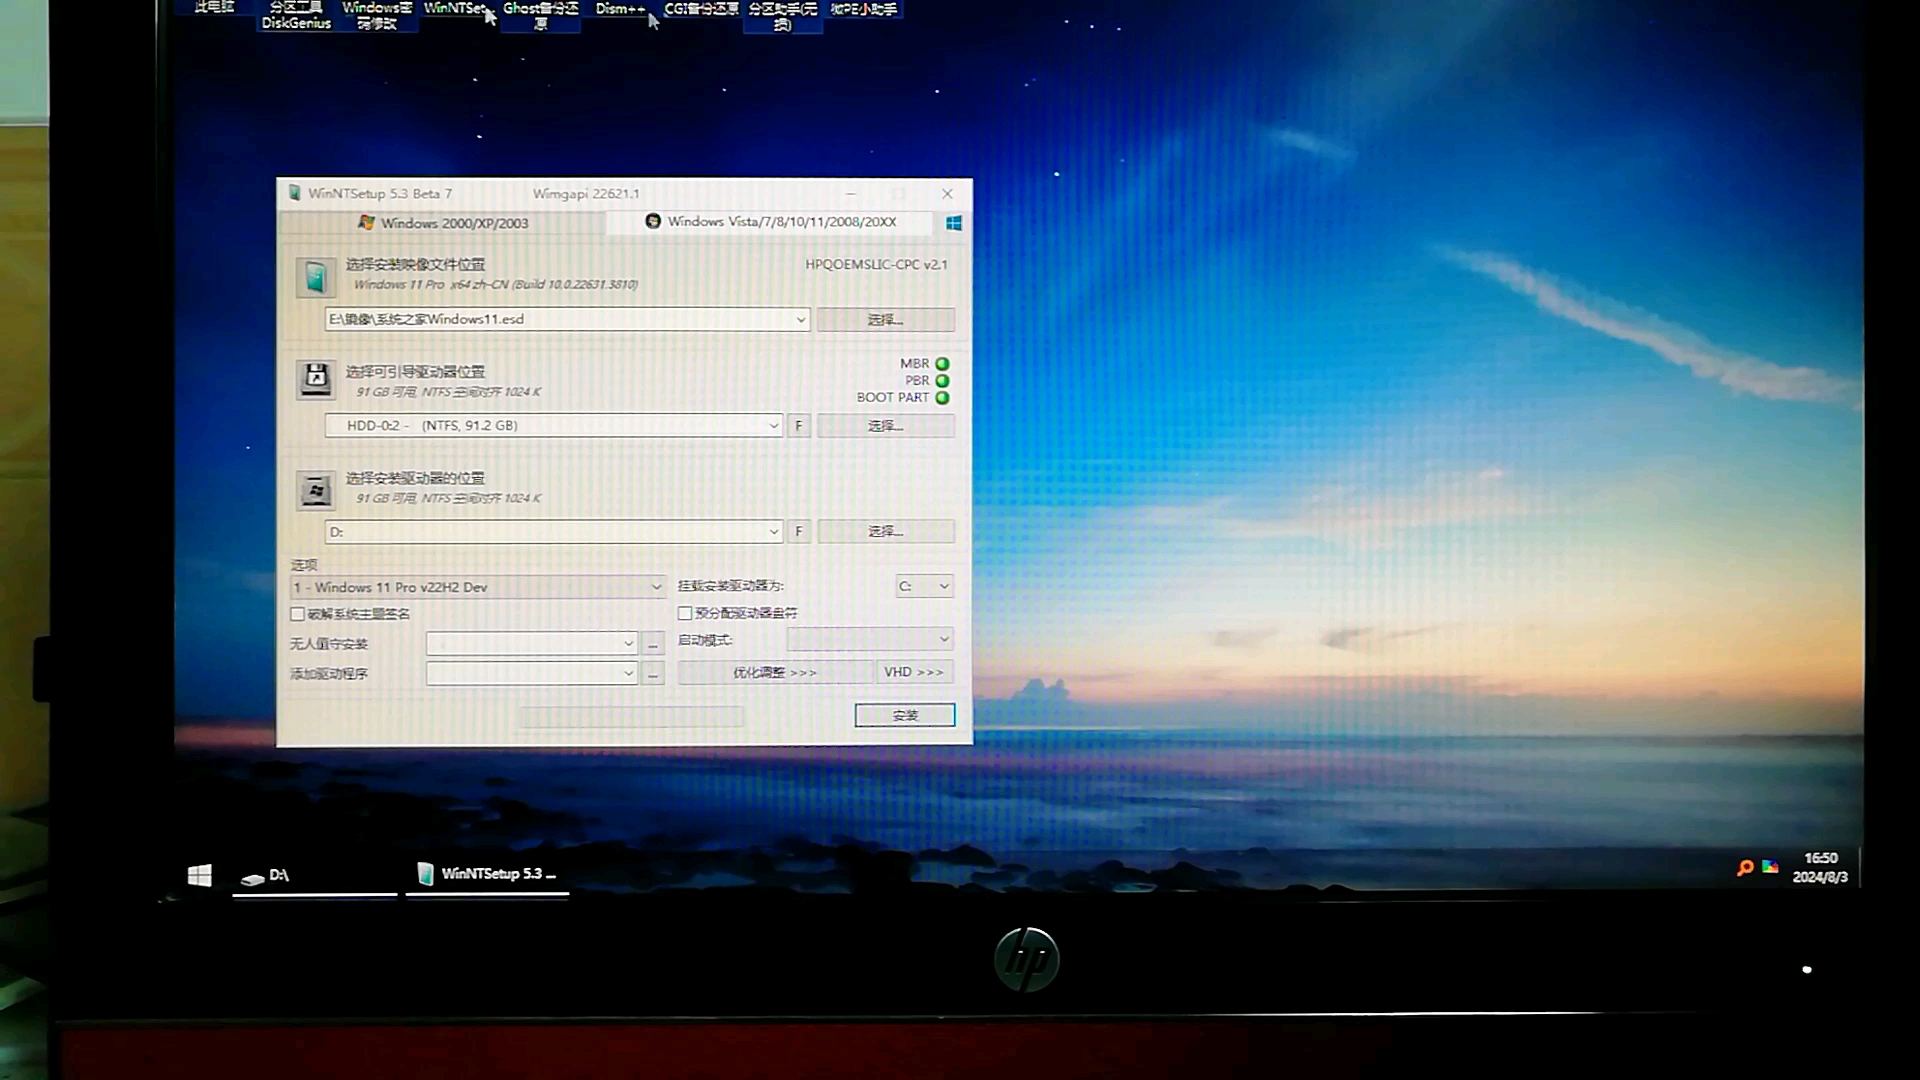Viewport: 1920px width, 1080px height.
Task: Select the DiskGenius desktop shortcut
Action: [x=296, y=15]
